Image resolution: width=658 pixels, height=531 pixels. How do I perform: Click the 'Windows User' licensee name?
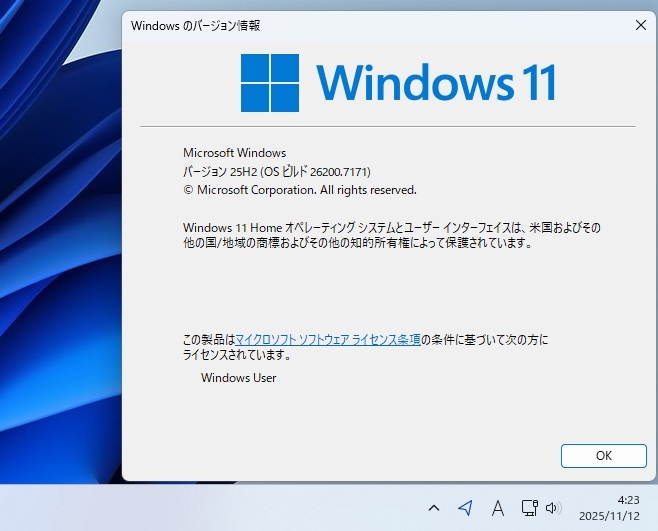tap(238, 378)
